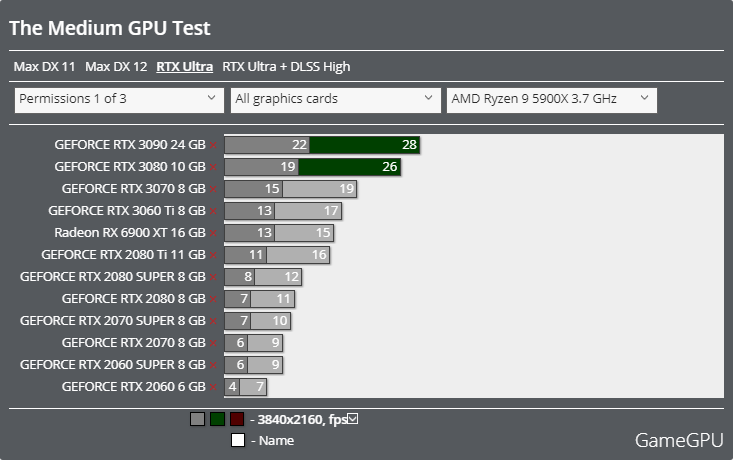Click the white Name legend swatch
Screen dimensions: 733x460
(238, 440)
